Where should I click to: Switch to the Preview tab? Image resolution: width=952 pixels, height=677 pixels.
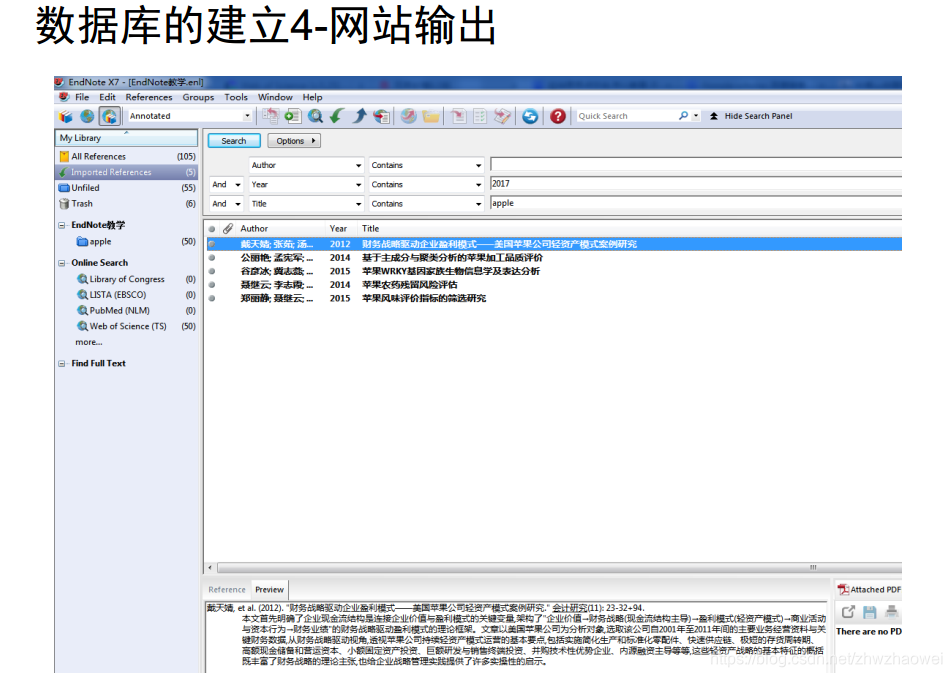(269, 590)
